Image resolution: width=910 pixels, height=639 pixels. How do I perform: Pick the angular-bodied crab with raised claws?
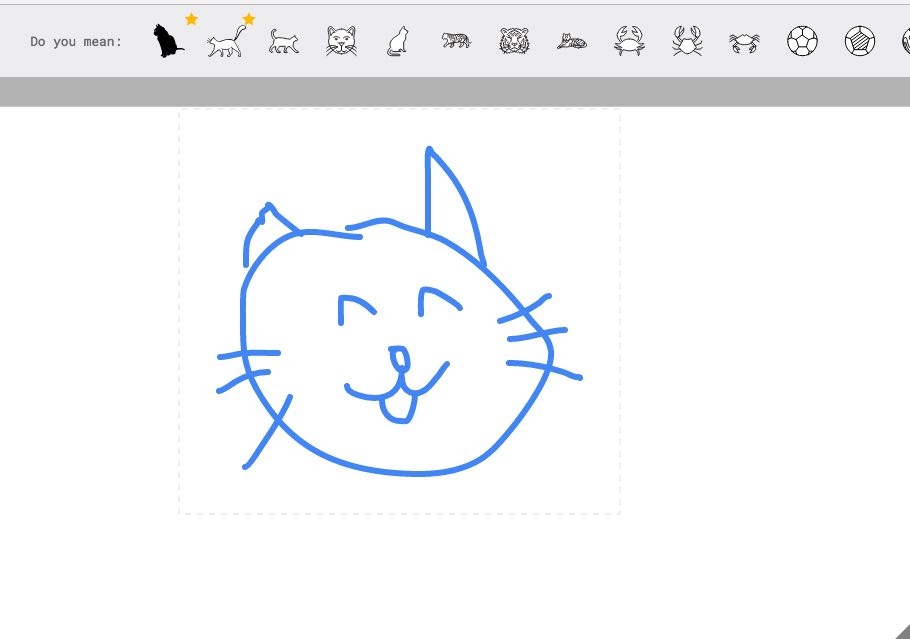tap(687, 41)
